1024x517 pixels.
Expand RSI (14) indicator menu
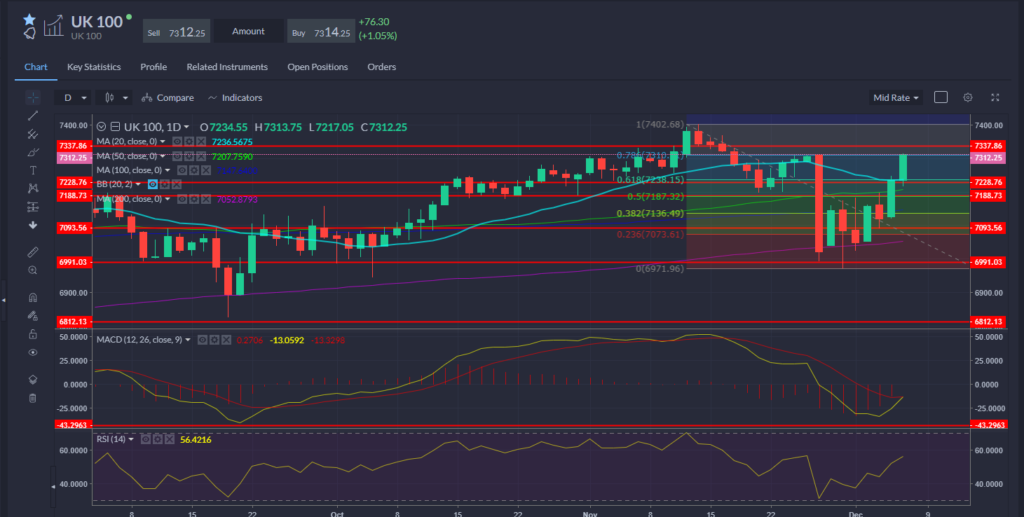pyautogui.click(x=131, y=439)
